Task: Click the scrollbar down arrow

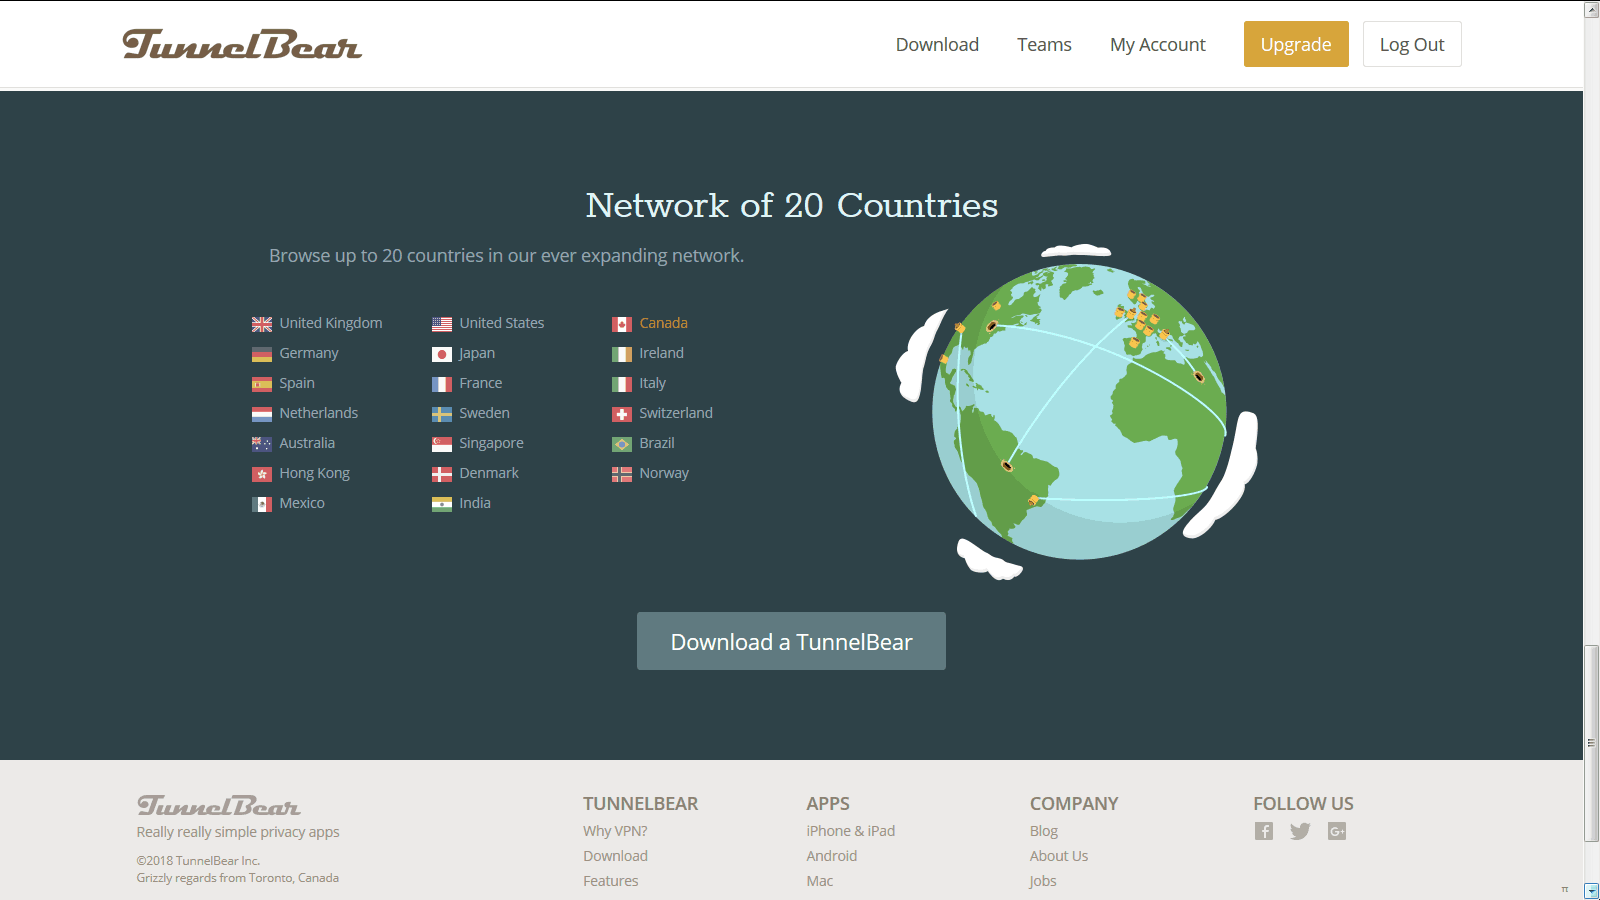Action: tap(1592, 891)
